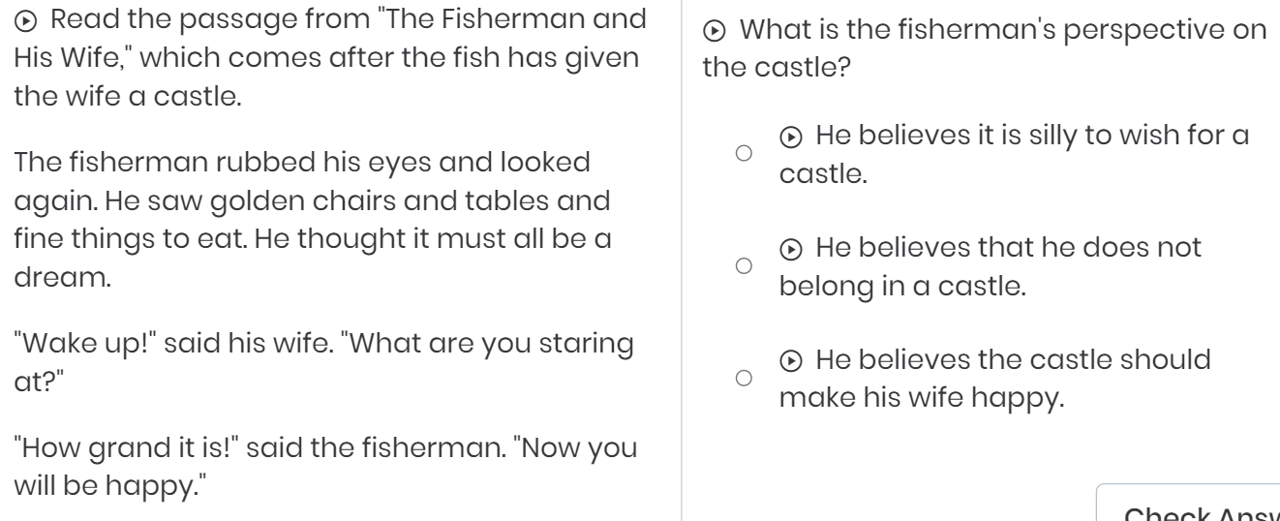Click the line 'The fisherman rubbed his eyes and looked'
Viewport: 1280px width, 521px height.
[302, 162]
